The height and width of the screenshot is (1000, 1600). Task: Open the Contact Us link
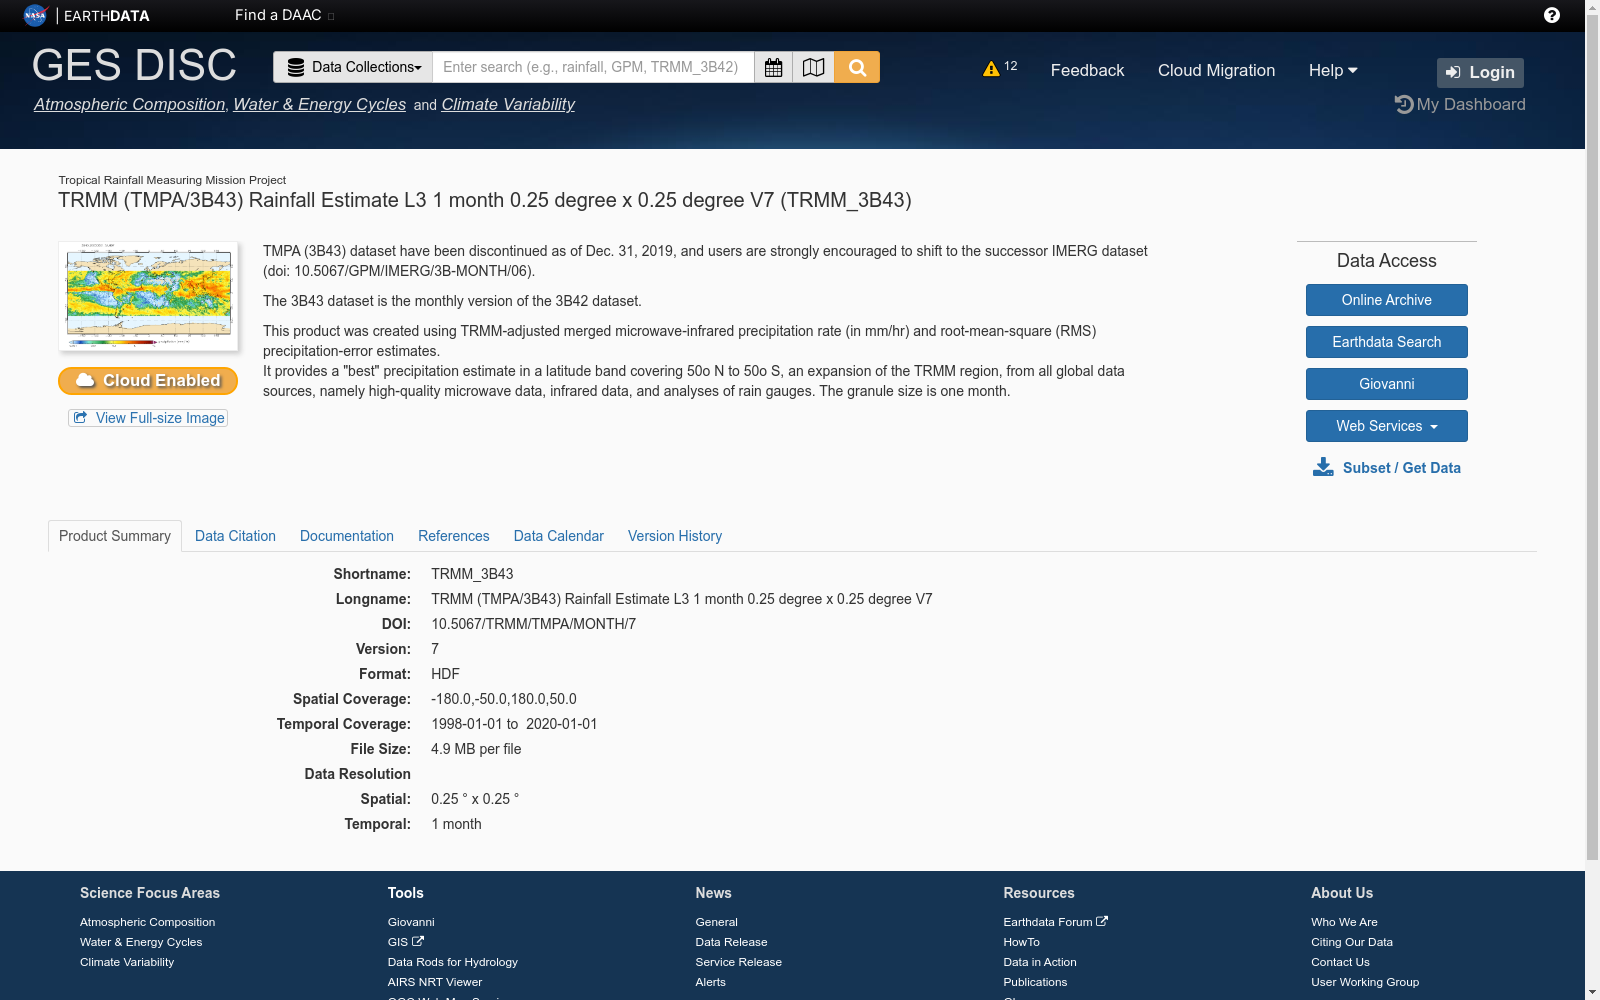click(x=1341, y=962)
